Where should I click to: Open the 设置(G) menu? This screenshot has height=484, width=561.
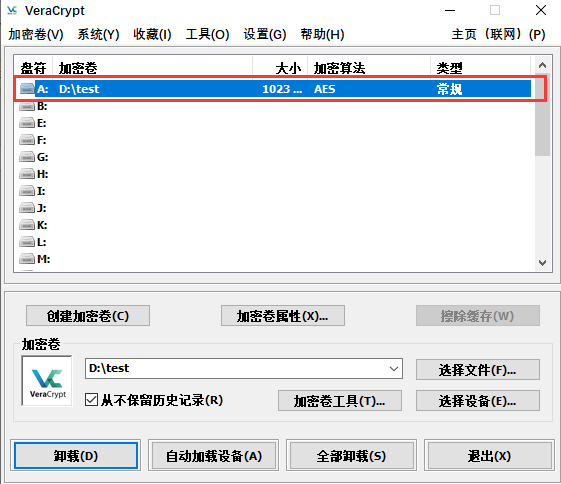pos(265,34)
